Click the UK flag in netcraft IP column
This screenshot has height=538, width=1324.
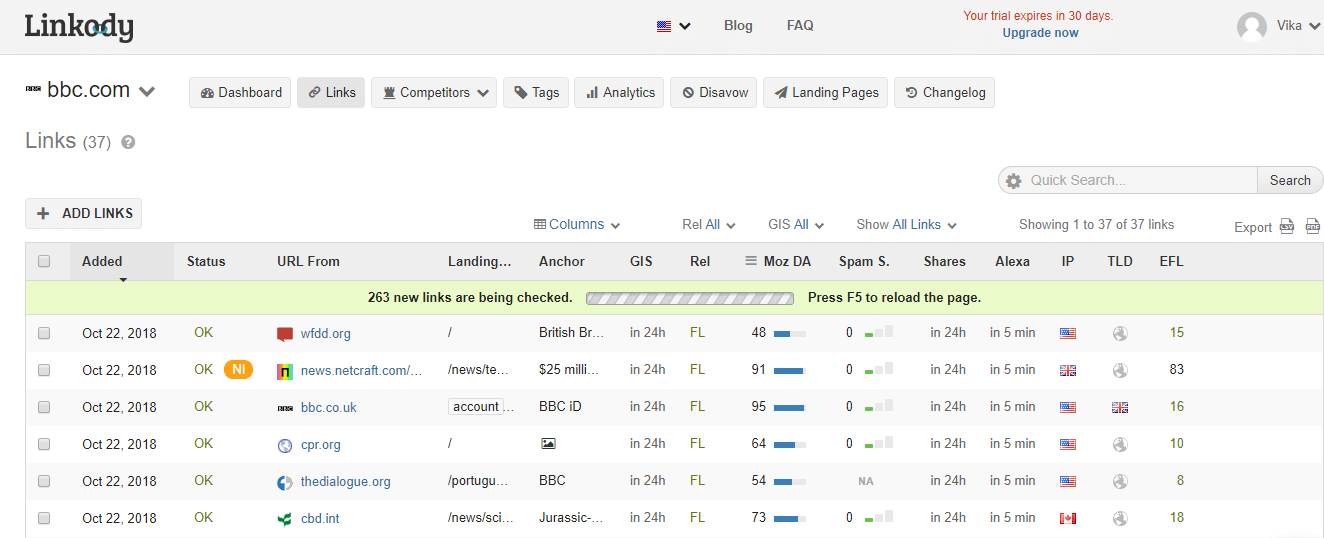1068,370
